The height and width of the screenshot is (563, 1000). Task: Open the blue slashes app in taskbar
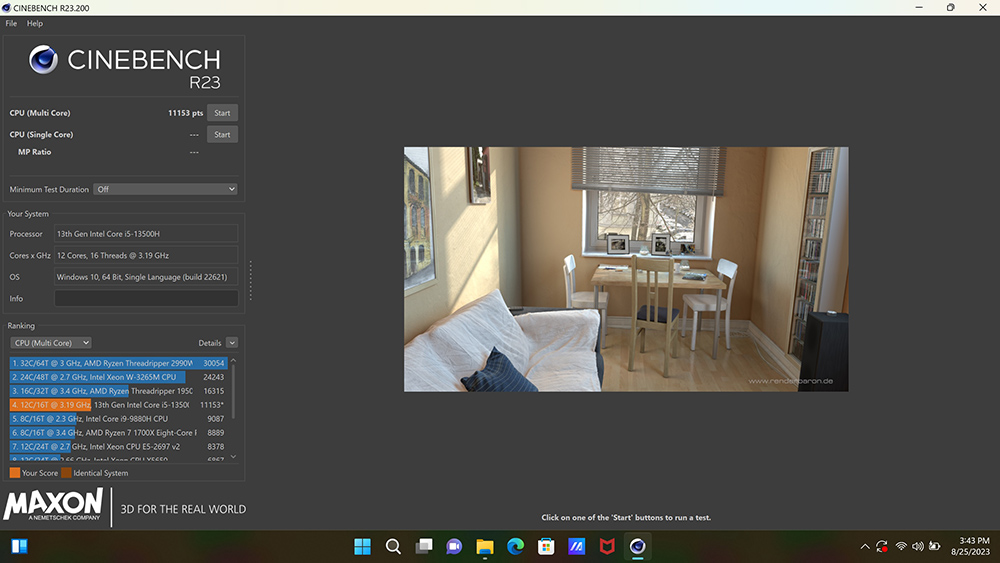(577, 546)
